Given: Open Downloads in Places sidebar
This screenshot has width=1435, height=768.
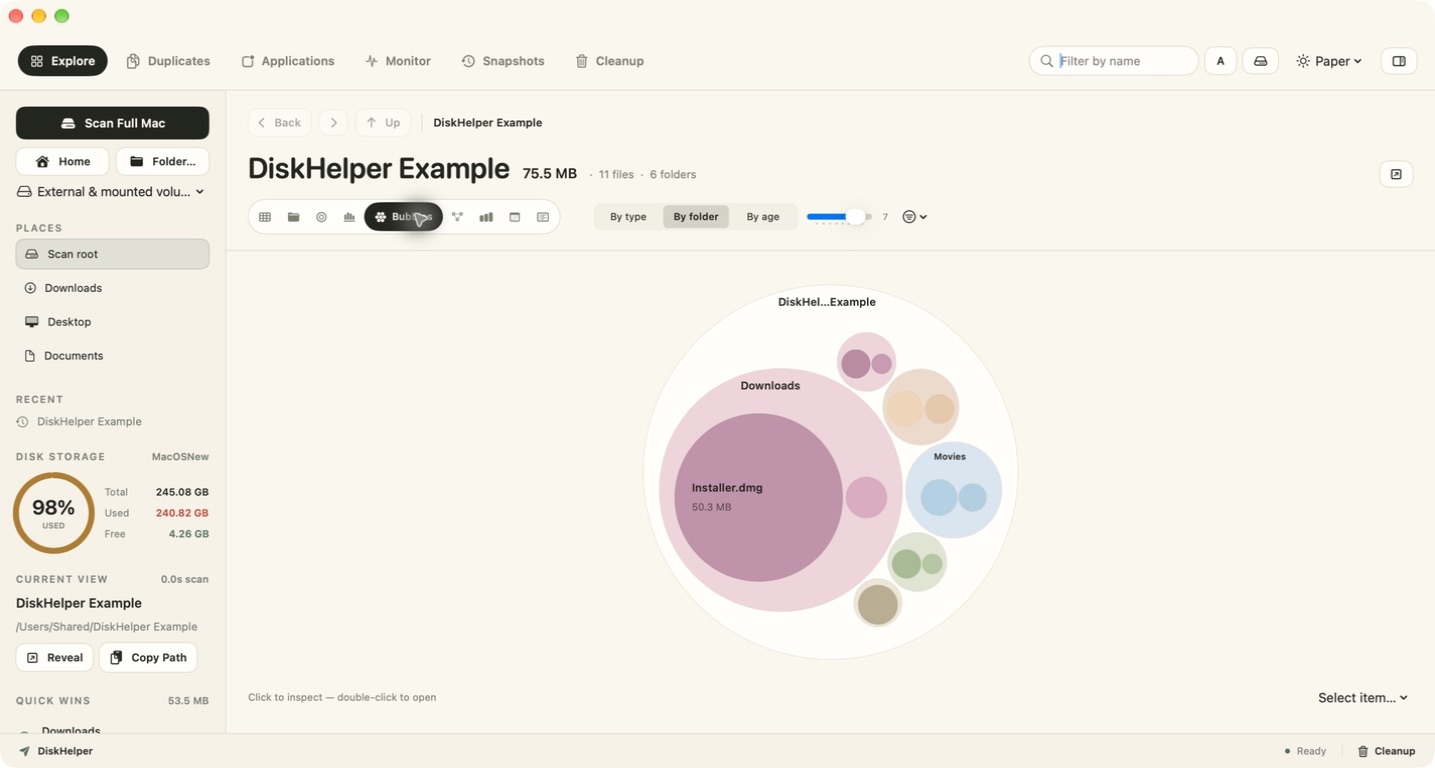Looking at the screenshot, I should [112, 288].
